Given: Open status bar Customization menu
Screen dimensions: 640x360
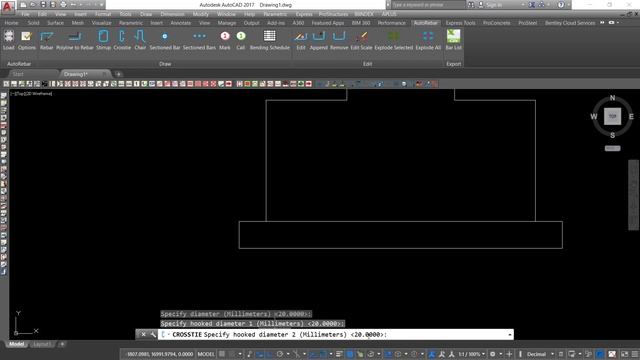Looking at the screenshot, I should (x=635, y=354).
